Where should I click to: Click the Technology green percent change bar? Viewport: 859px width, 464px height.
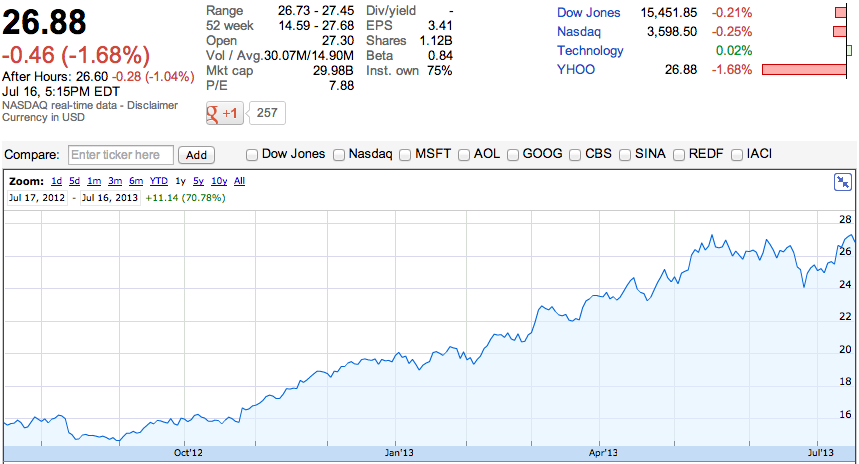click(x=849, y=50)
